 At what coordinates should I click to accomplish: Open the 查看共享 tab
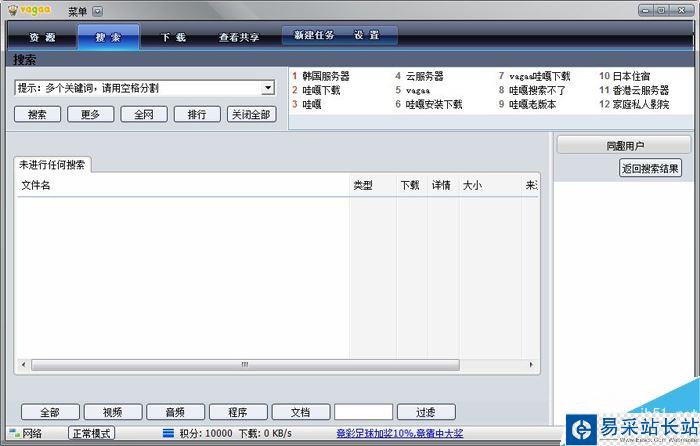(239, 38)
